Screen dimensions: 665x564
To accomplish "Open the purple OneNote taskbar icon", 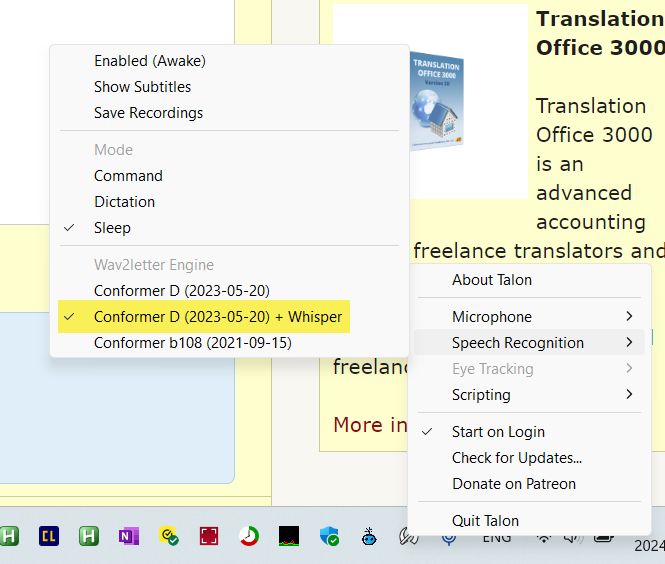I will (x=129, y=536).
